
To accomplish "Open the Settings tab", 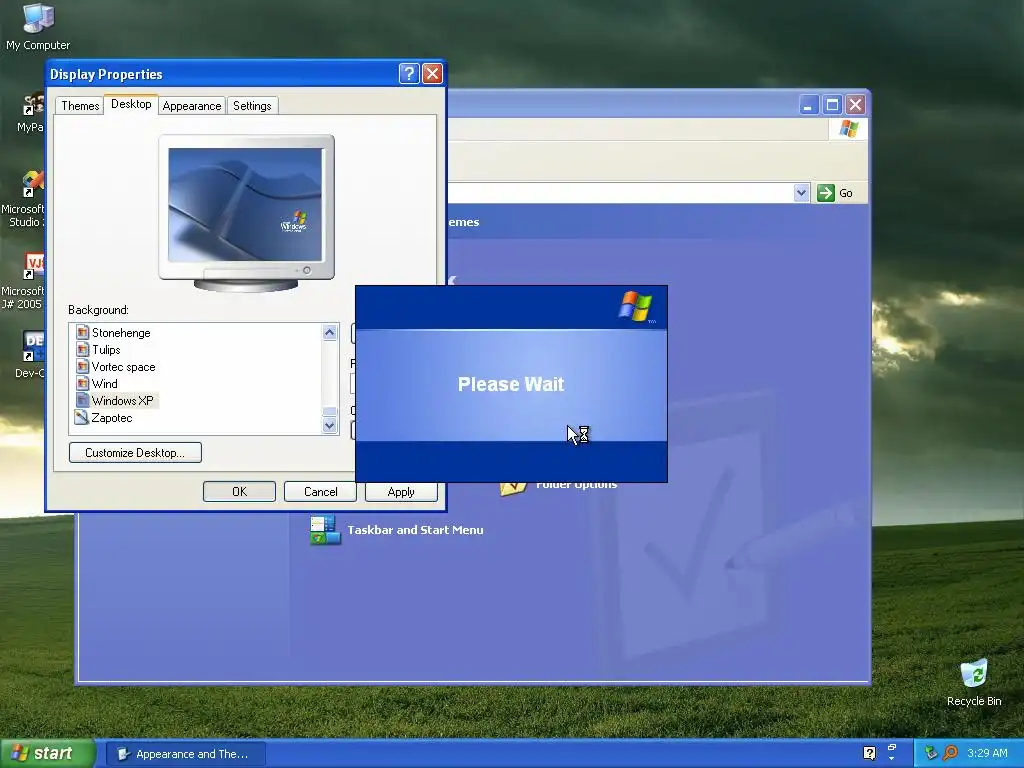I will click(252, 106).
